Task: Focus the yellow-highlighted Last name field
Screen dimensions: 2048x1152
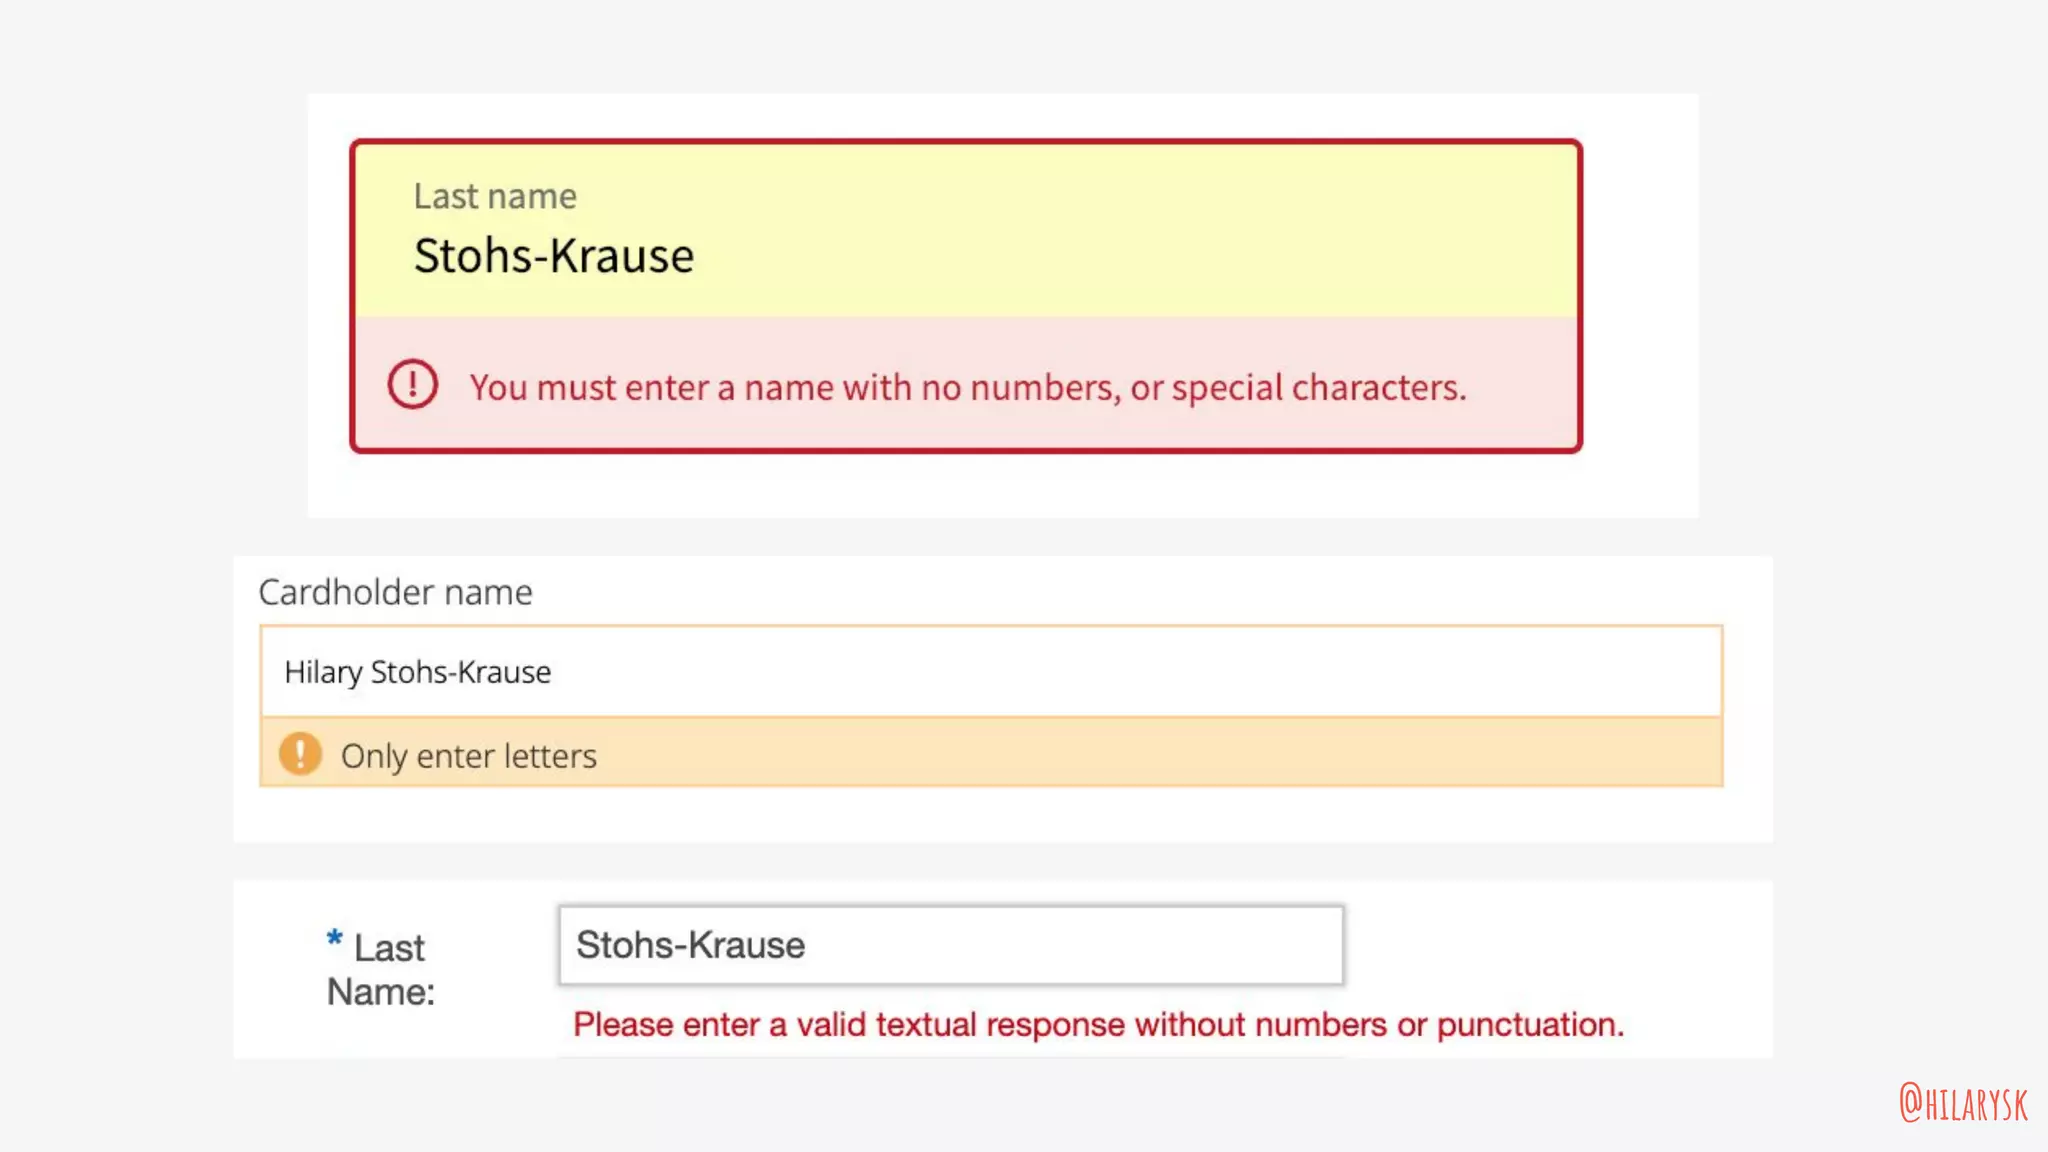Action: [x=965, y=232]
